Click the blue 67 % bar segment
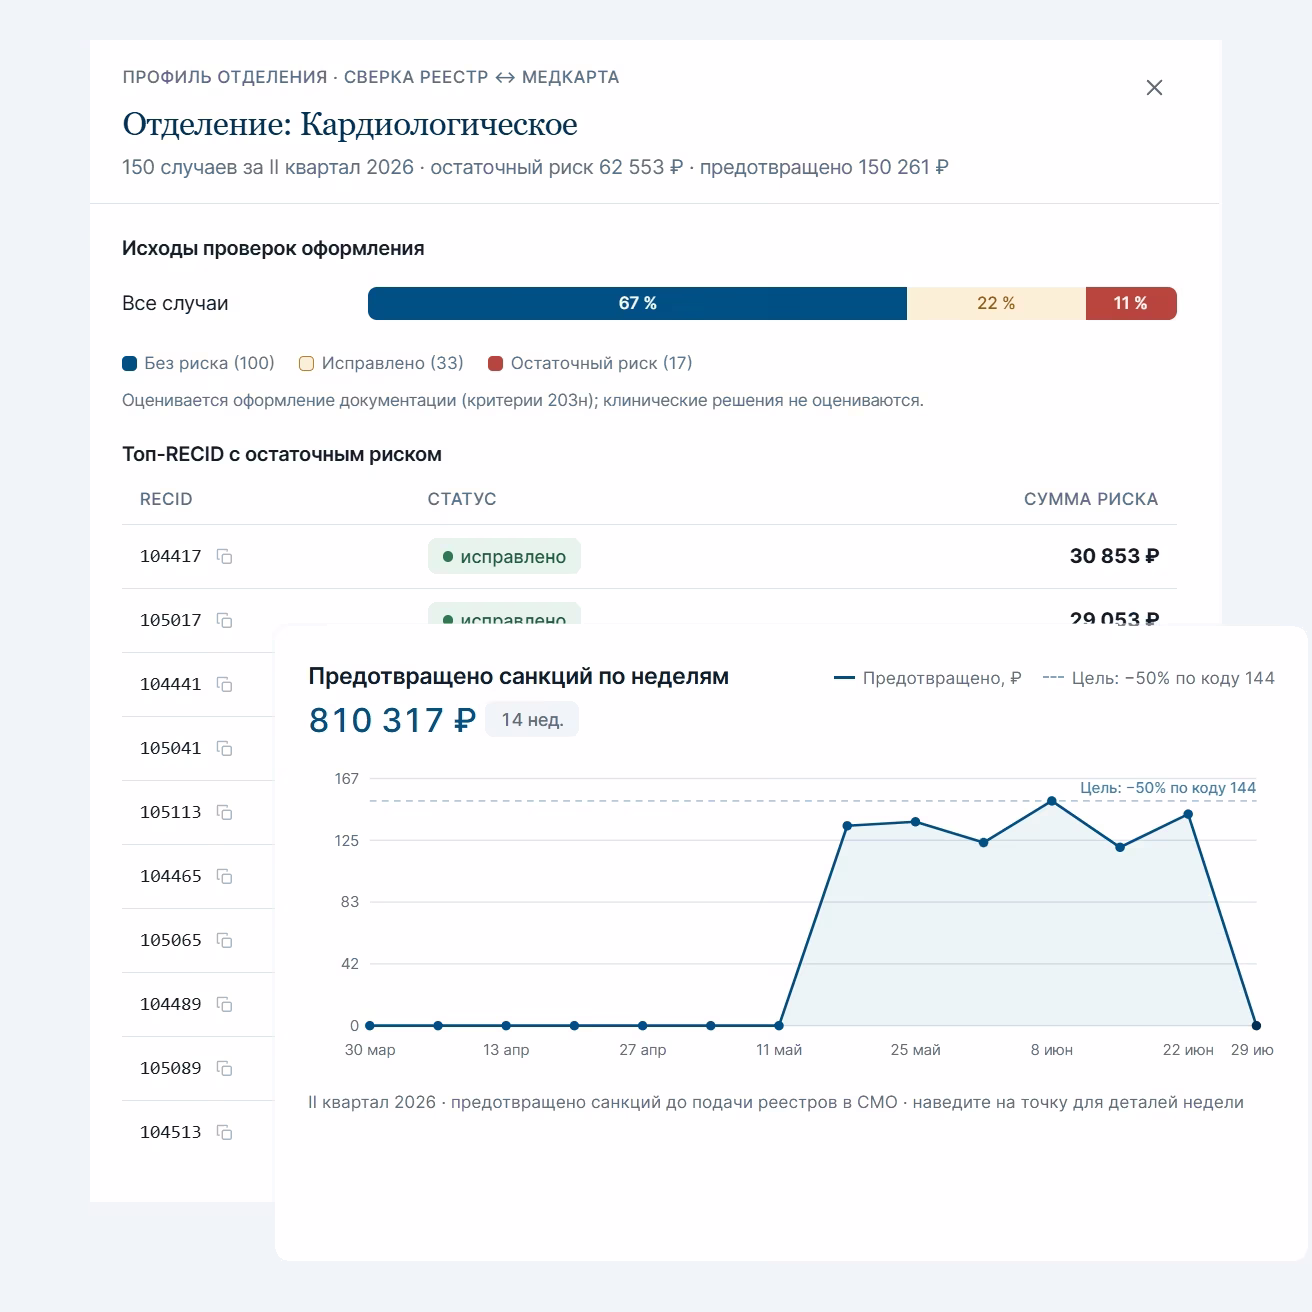The image size is (1312, 1312). coord(637,303)
